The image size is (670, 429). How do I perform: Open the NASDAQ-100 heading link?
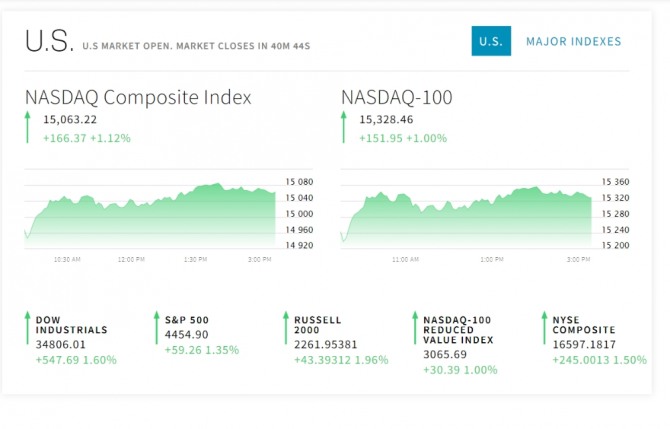[x=397, y=97]
